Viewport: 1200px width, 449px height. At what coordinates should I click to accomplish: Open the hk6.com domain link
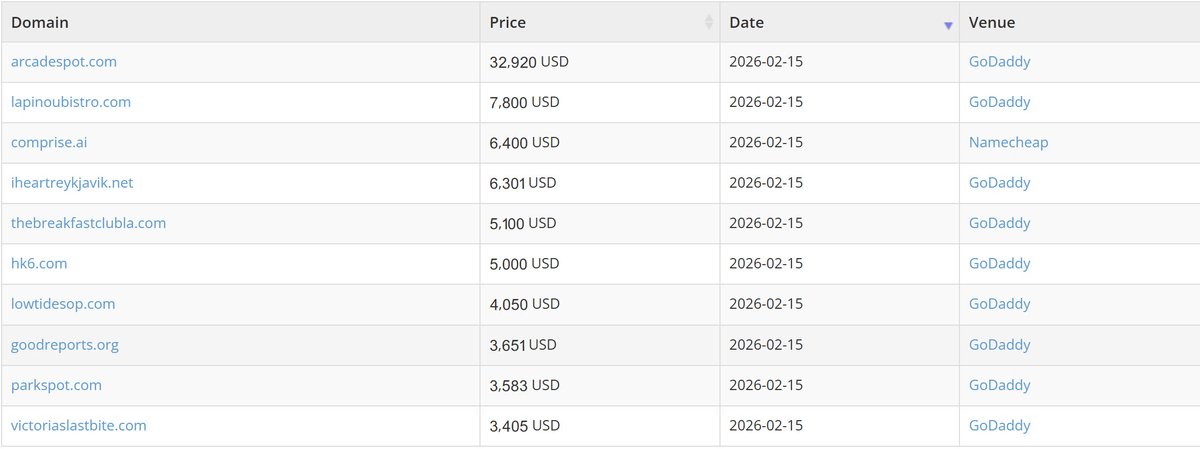tap(39, 264)
